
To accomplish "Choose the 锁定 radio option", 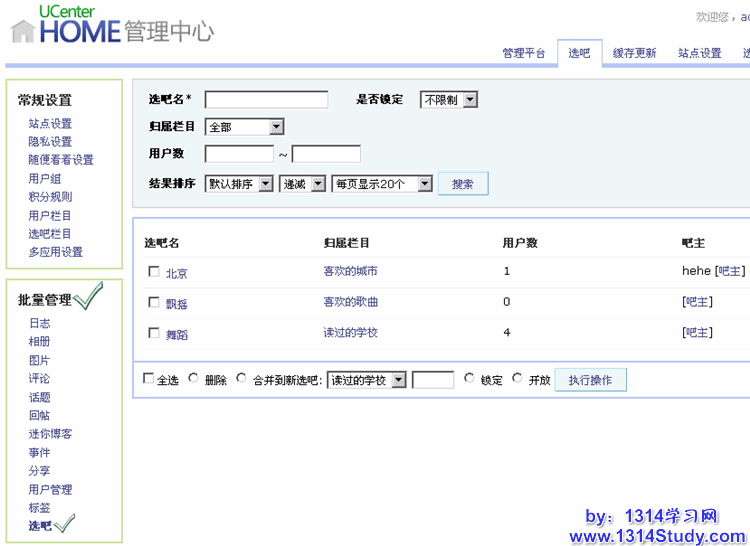I will 470,379.
